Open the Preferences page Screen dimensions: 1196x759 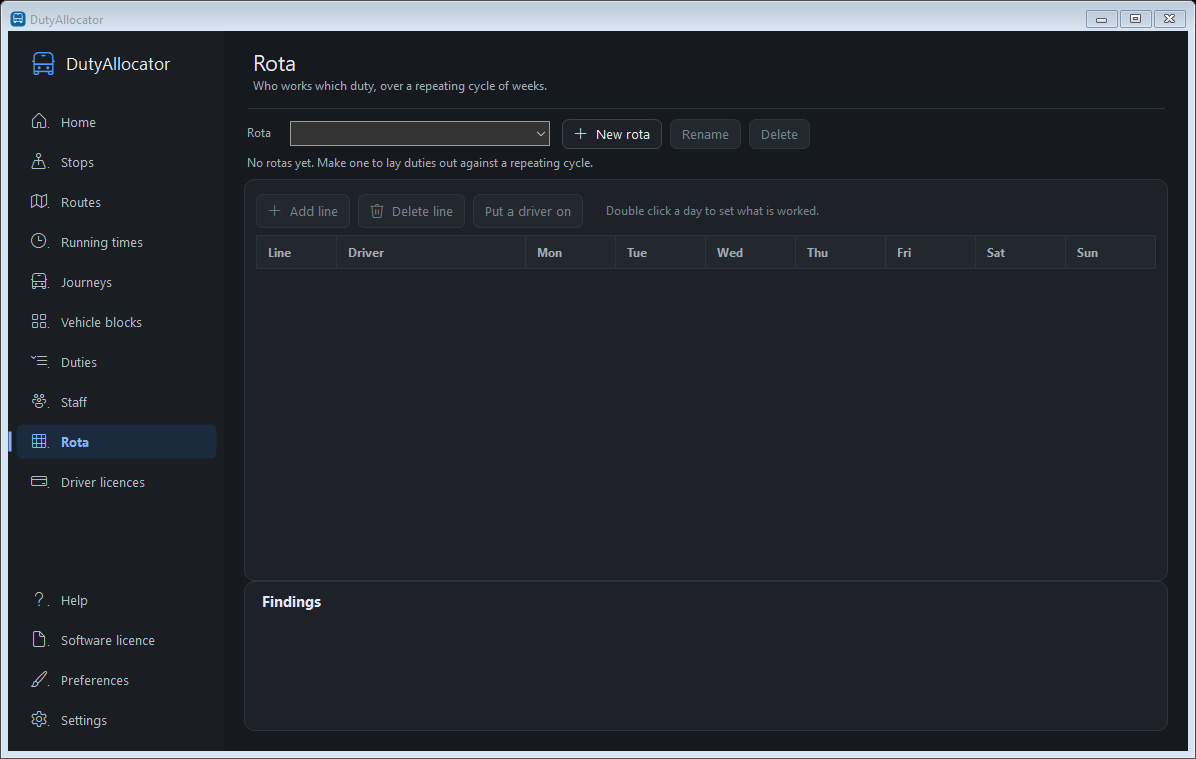[x=117, y=680]
